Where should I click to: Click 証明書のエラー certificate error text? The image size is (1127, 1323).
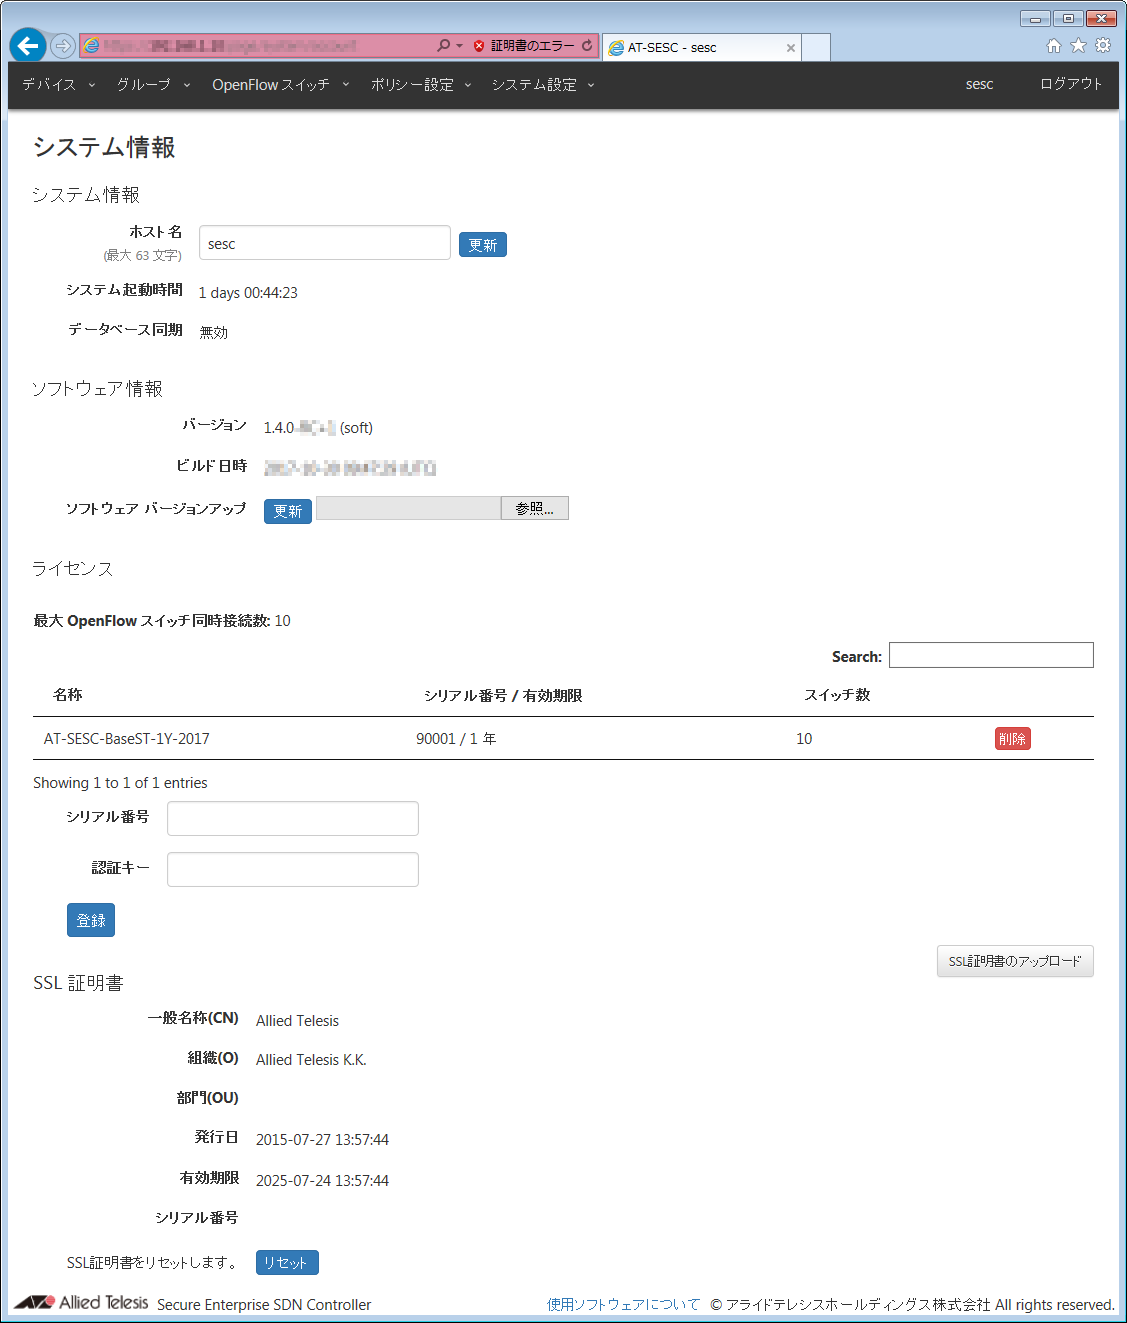pyautogui.click(x=532, y=46)
